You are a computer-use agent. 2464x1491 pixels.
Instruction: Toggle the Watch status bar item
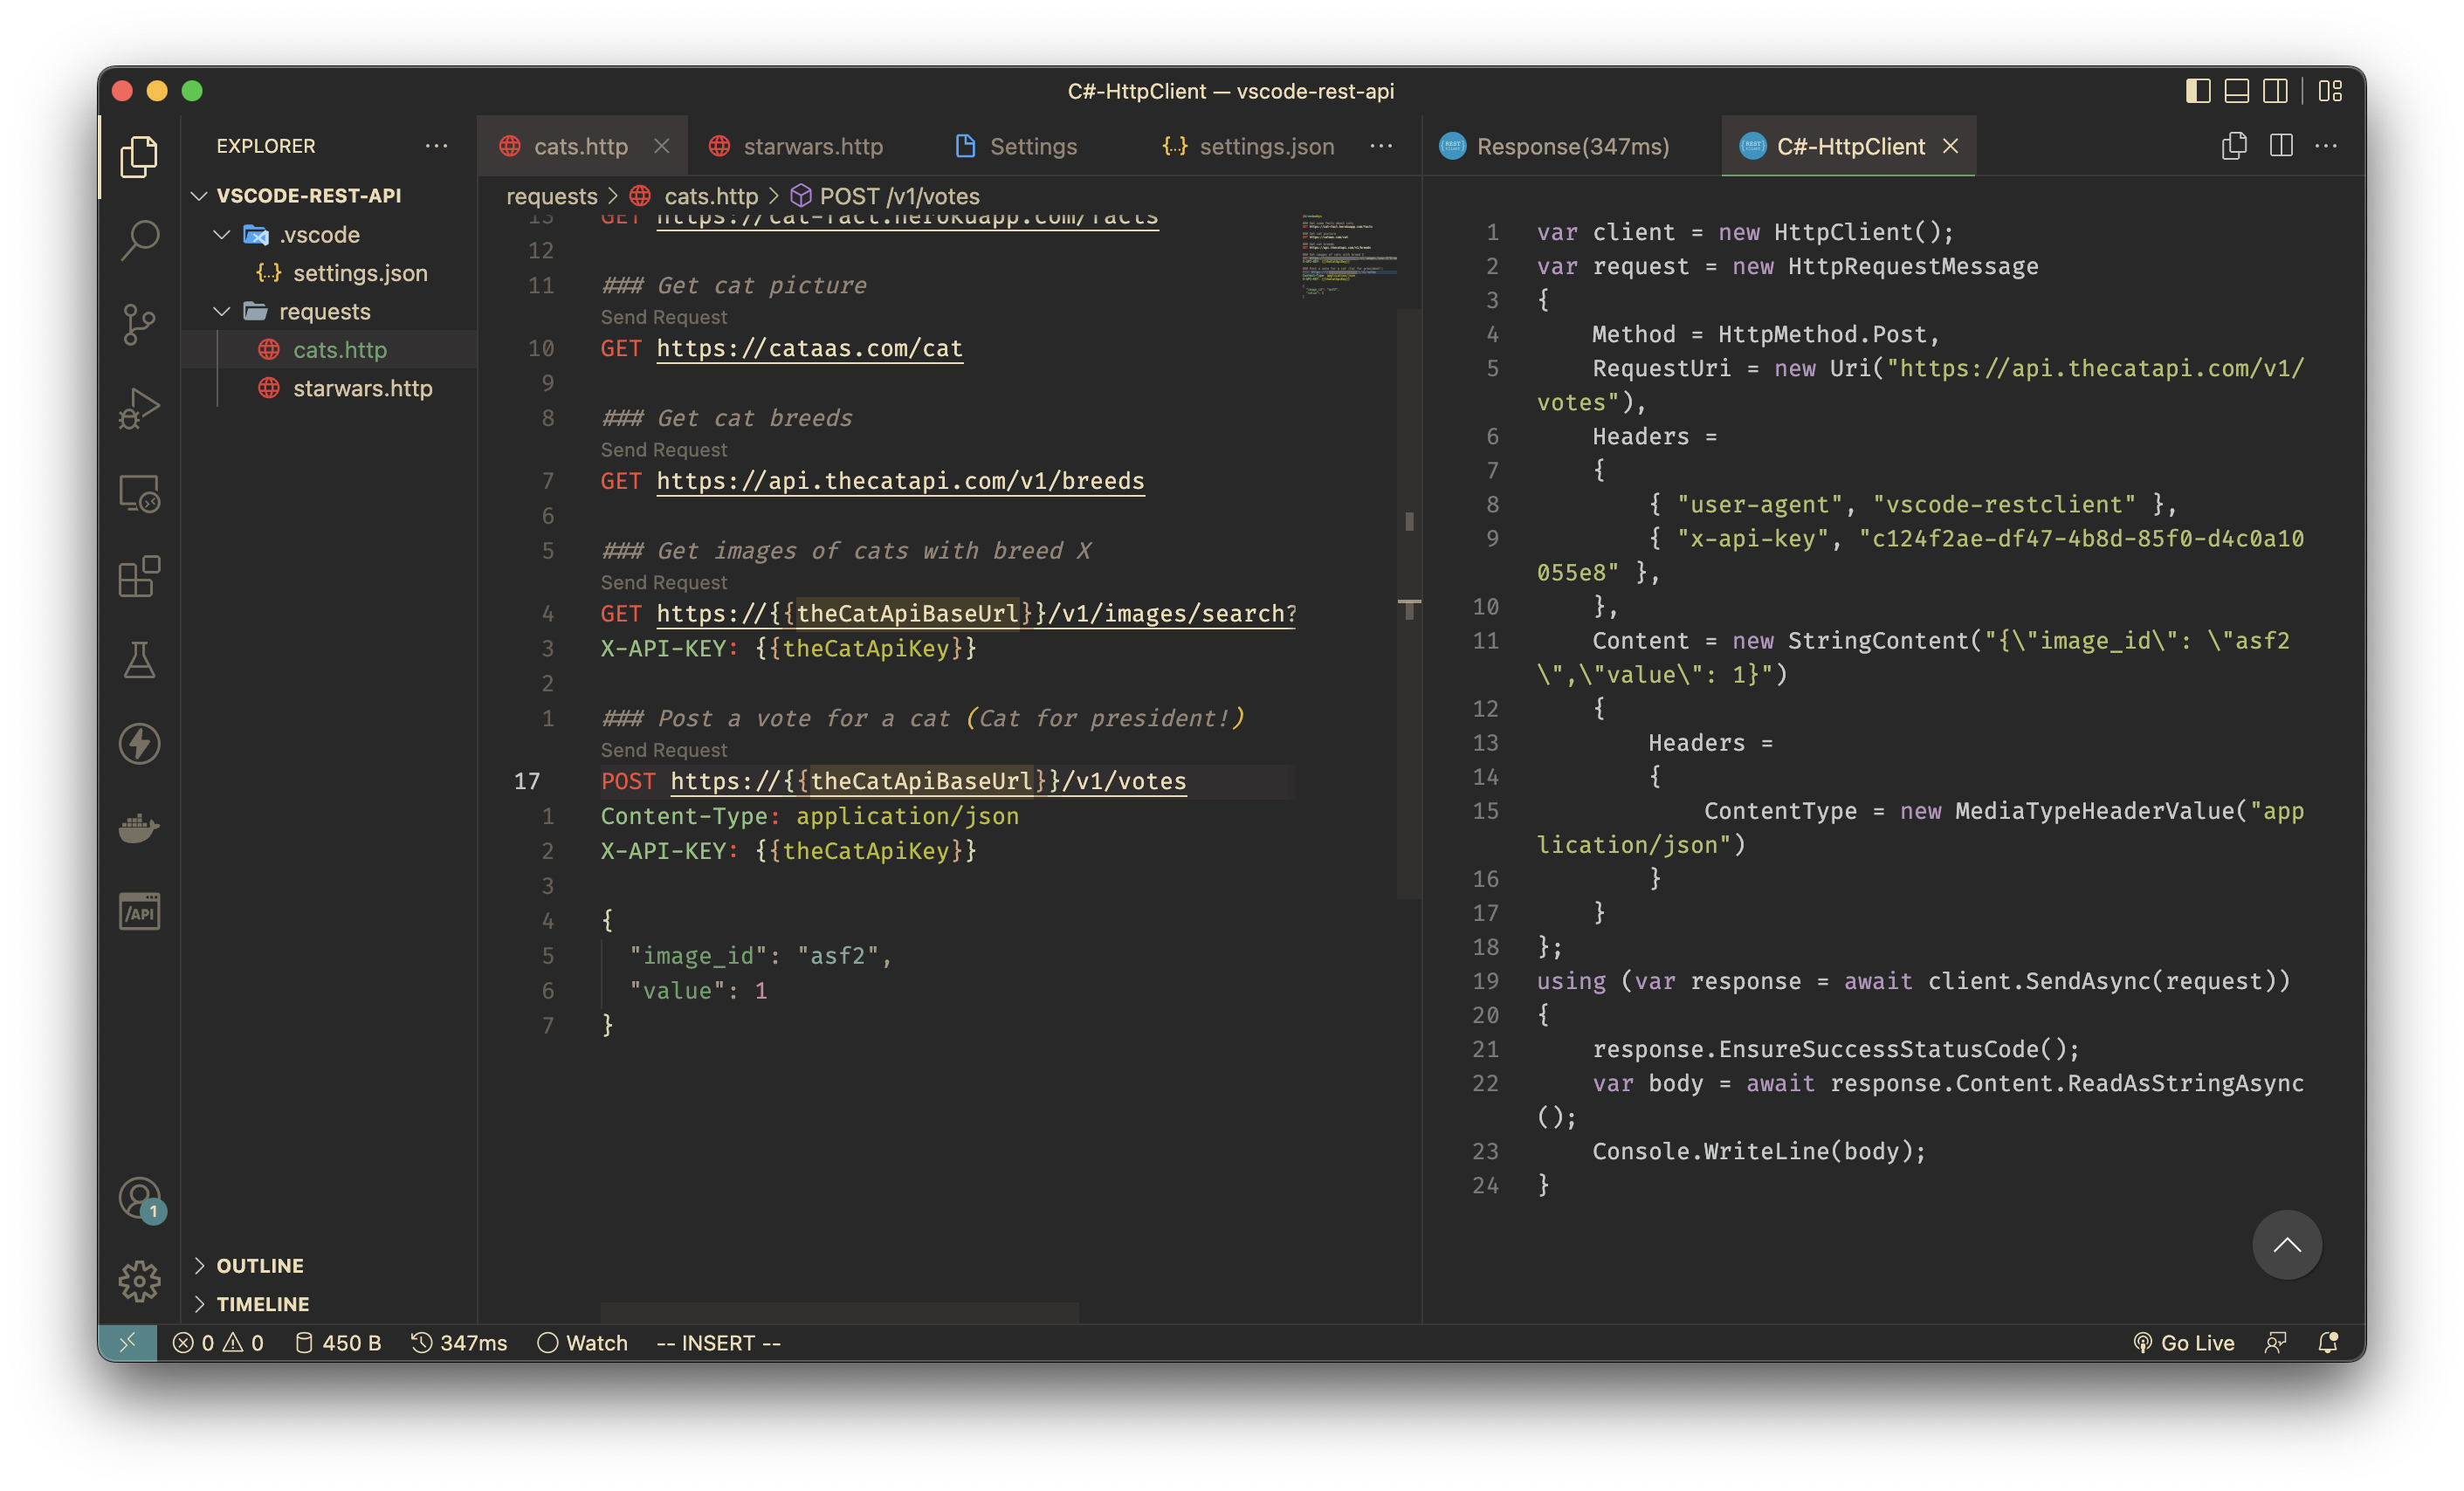[x=582, y=1343]
